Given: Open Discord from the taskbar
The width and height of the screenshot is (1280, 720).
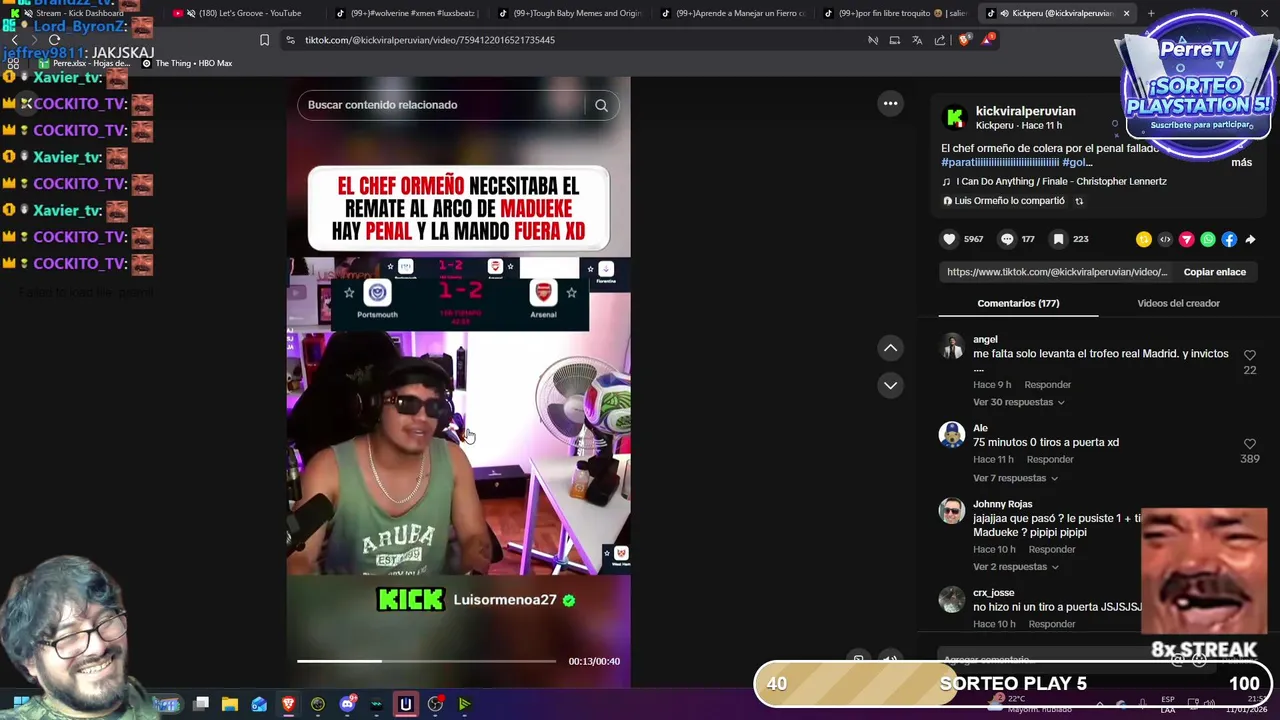Looking at the screenshot, I should pyautogui.click(x=347, y=704).
